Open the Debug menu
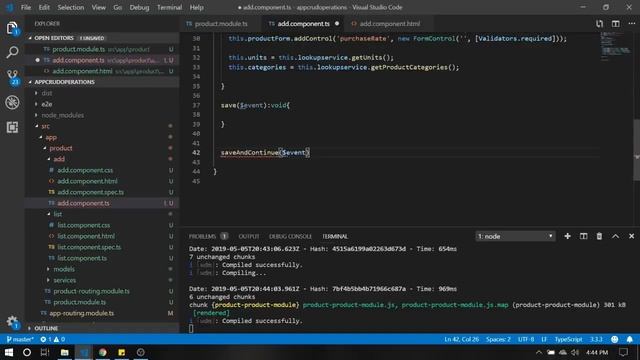The image size is (640, 360). click(139, 7)
